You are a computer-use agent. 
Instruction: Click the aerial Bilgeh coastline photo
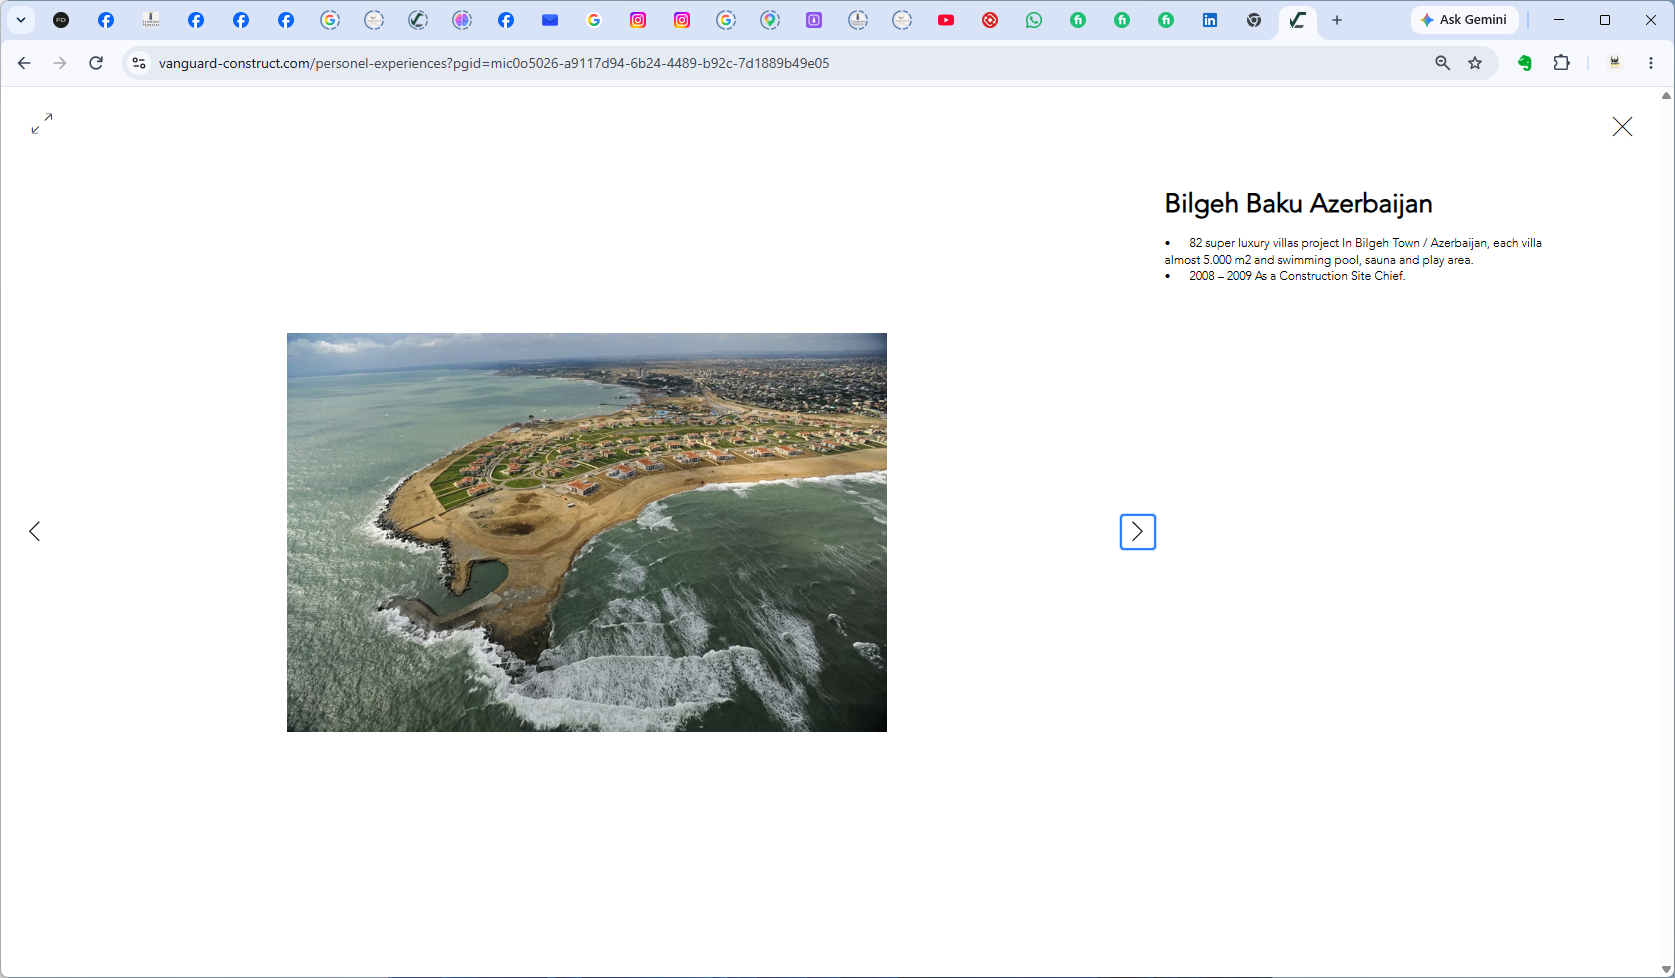click(587, 532)
